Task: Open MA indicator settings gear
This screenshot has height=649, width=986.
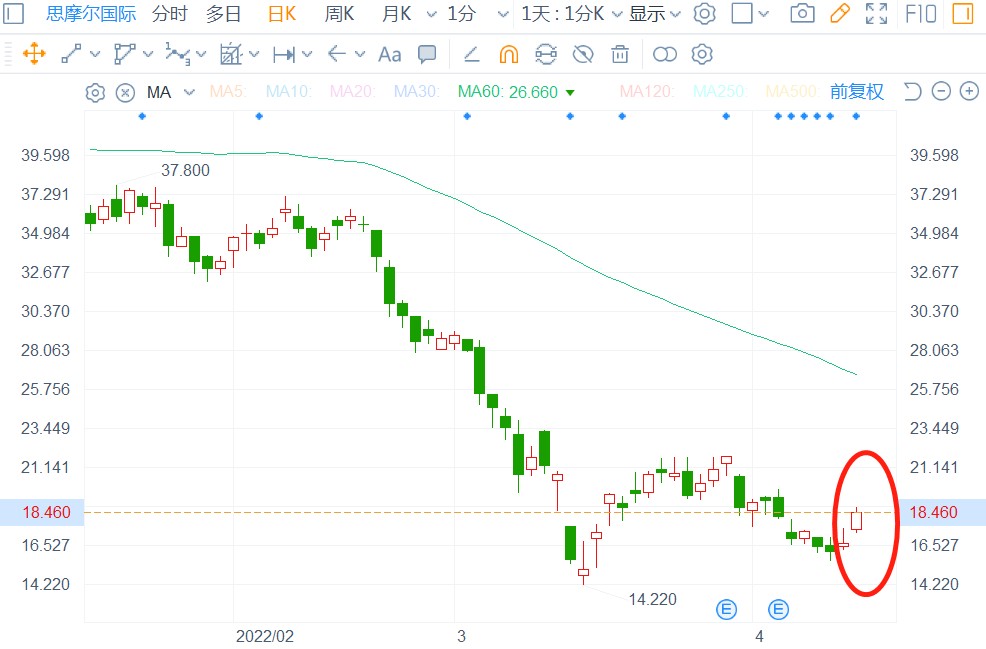Action: point(95,93)
